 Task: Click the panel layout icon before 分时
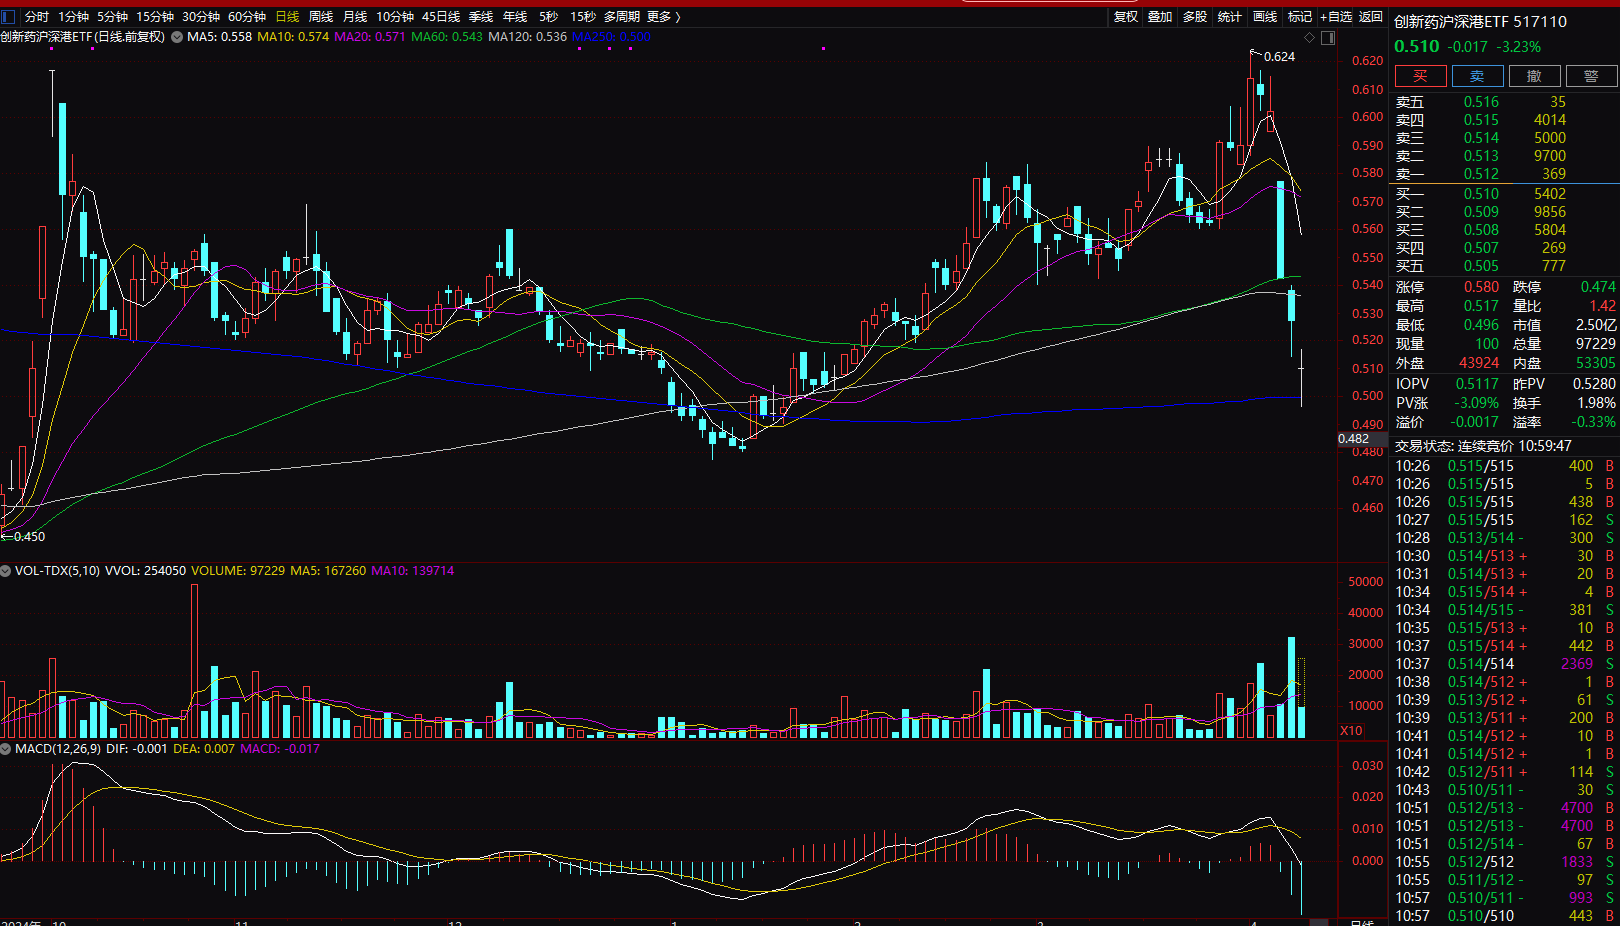[9, 16]
